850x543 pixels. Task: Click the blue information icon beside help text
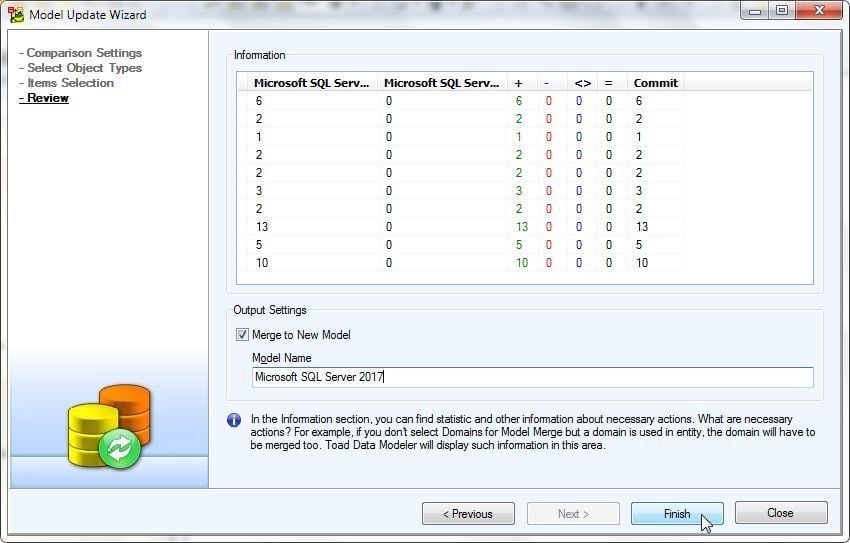coord(234,420)
